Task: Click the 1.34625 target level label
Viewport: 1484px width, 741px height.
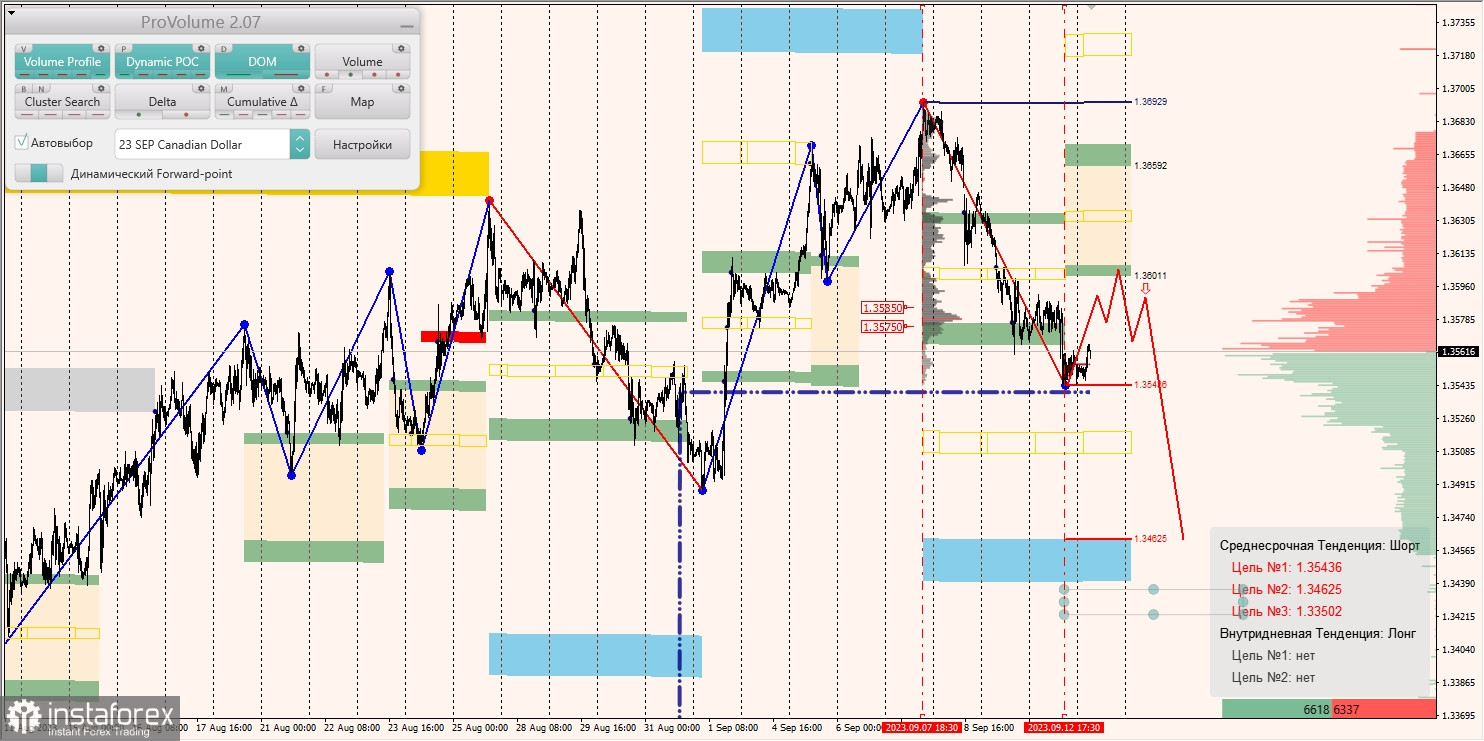Action: [x=1151, y=539]
